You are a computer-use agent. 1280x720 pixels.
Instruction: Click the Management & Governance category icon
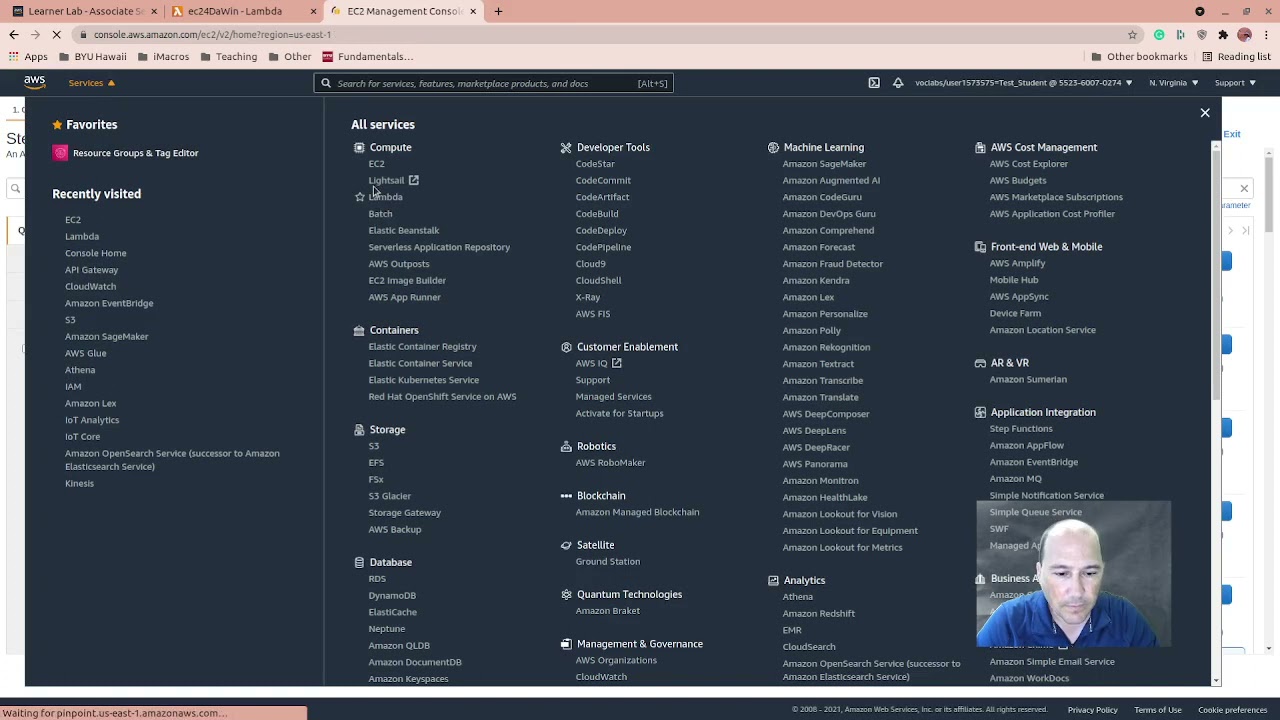coord(566,645)
